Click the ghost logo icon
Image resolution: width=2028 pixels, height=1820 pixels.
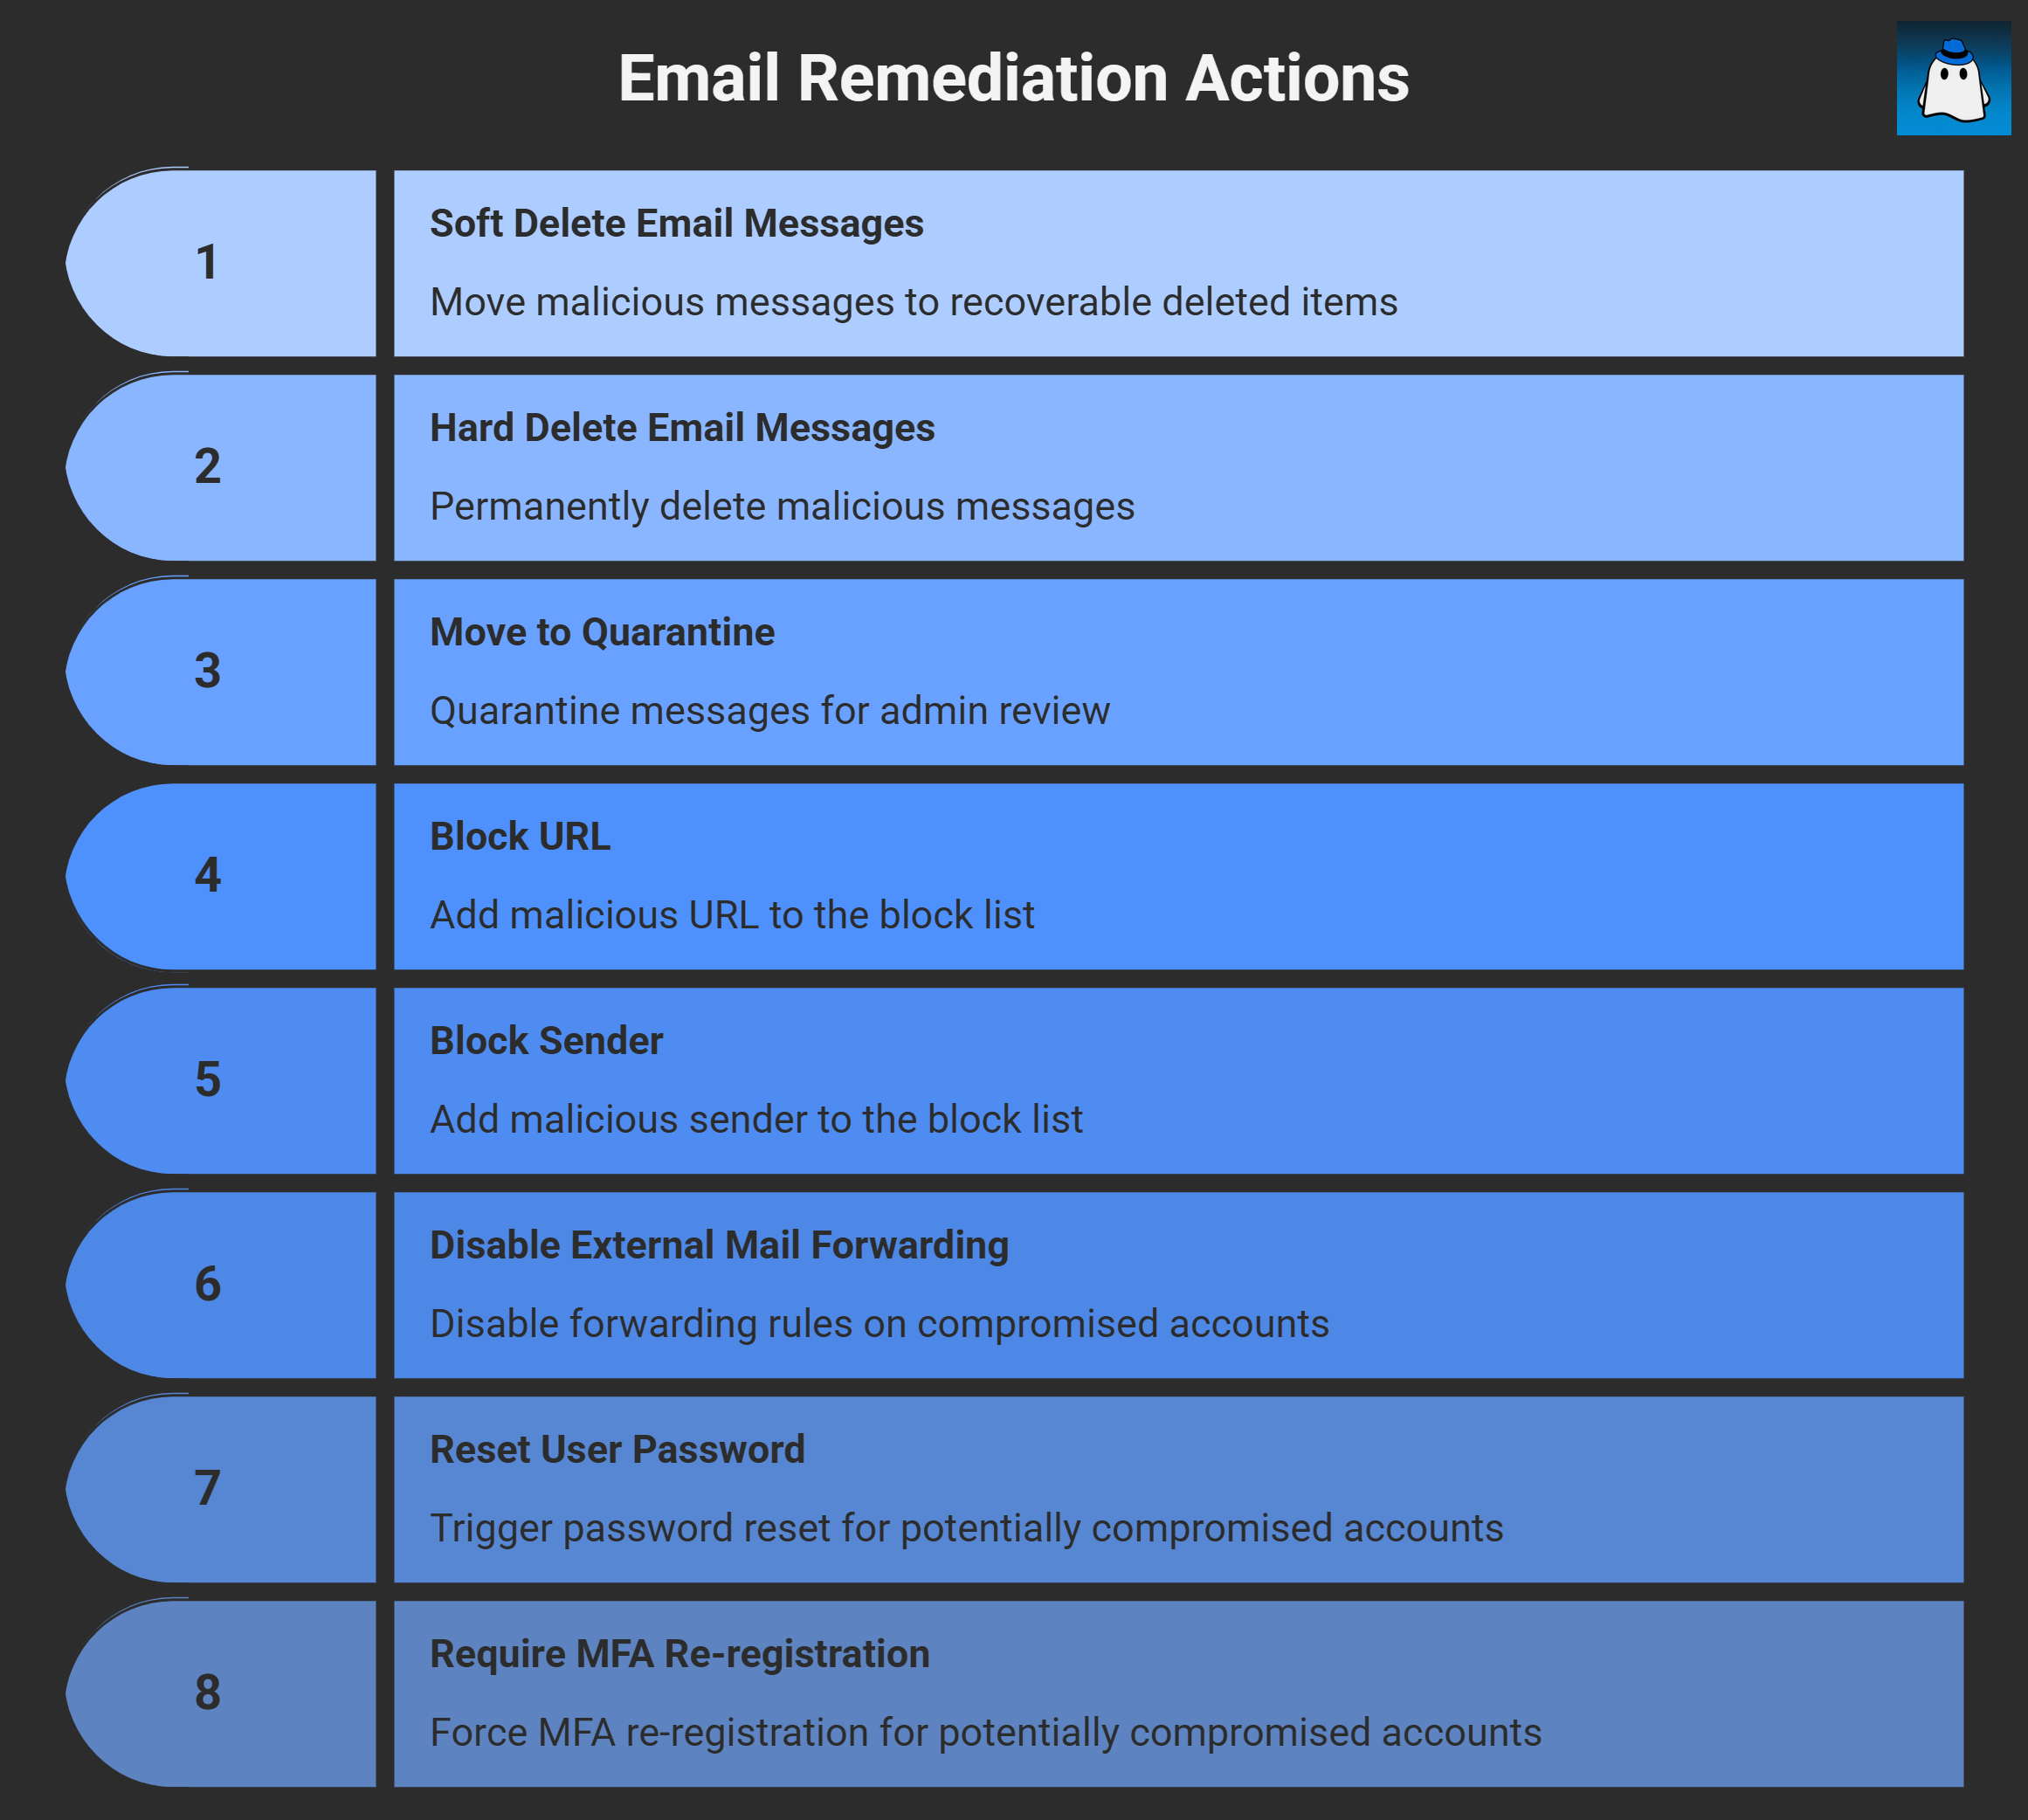(x=1953, y=78)
